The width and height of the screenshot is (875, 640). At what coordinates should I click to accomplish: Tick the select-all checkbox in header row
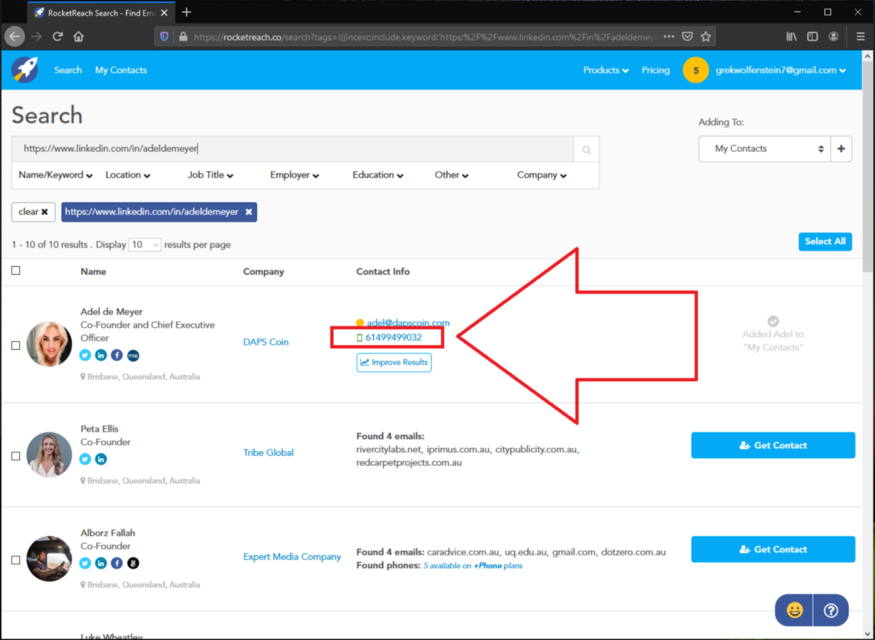(16, 271)
